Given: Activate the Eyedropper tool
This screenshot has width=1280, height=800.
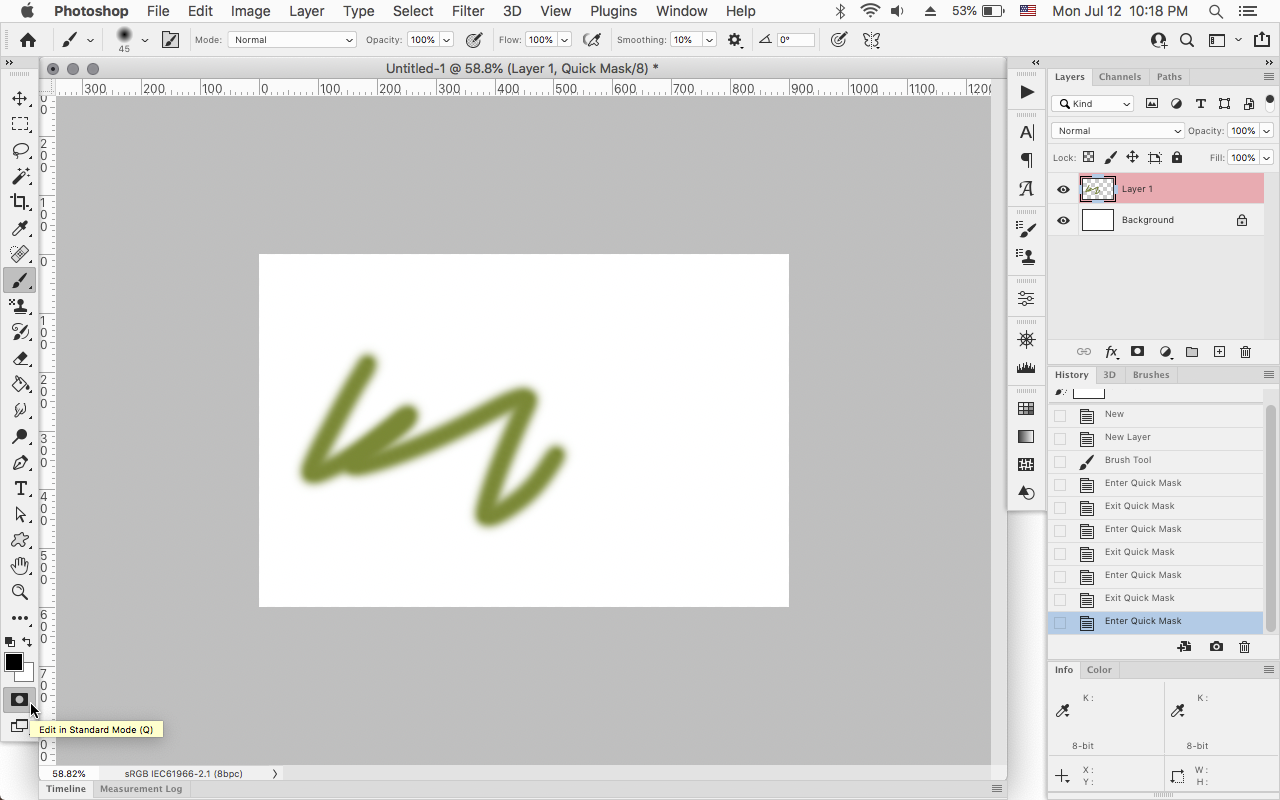Looking at the screenshot, I should (x=20, y=228).
